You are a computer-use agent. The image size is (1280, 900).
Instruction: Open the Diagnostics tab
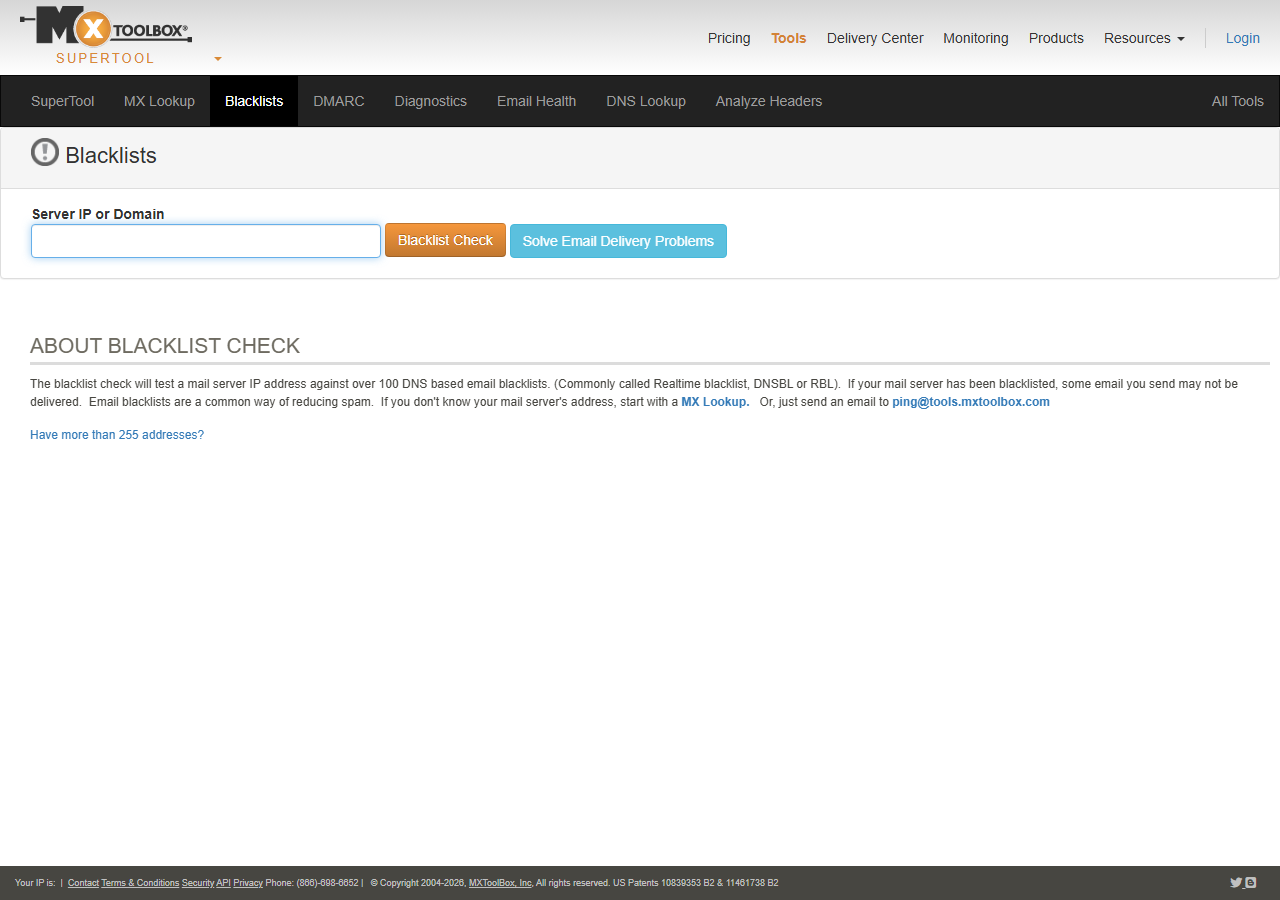[x=431, y=101]
